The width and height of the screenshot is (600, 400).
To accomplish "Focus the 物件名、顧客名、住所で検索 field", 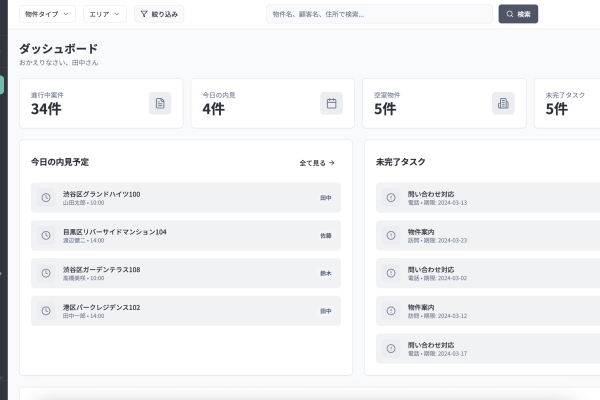I will click(x=379, y=14).
